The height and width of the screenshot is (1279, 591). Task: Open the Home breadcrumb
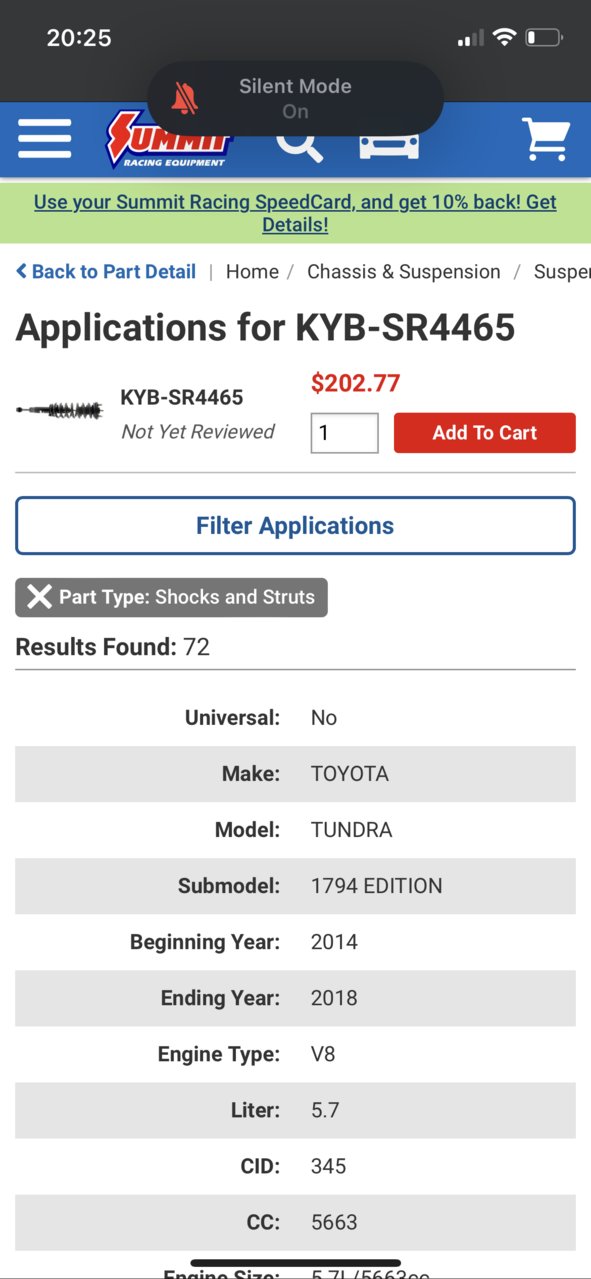coord(252,272)
